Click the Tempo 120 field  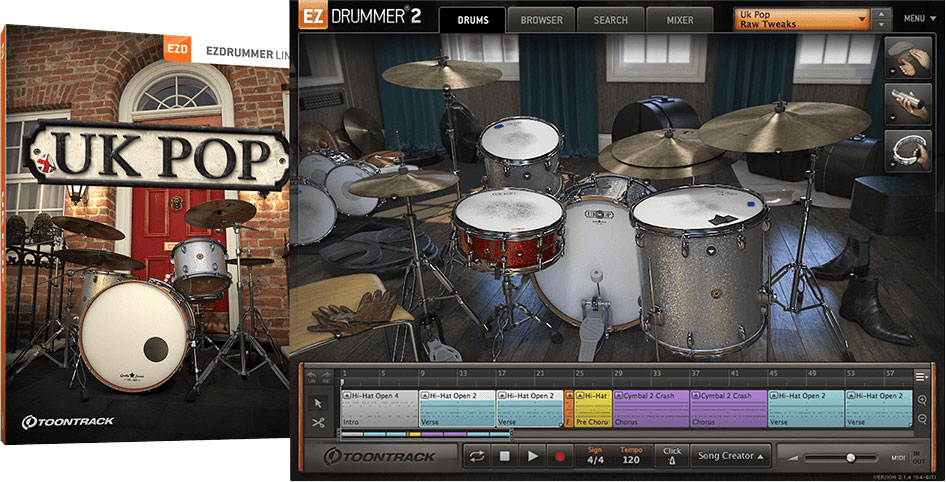(631, 456)
